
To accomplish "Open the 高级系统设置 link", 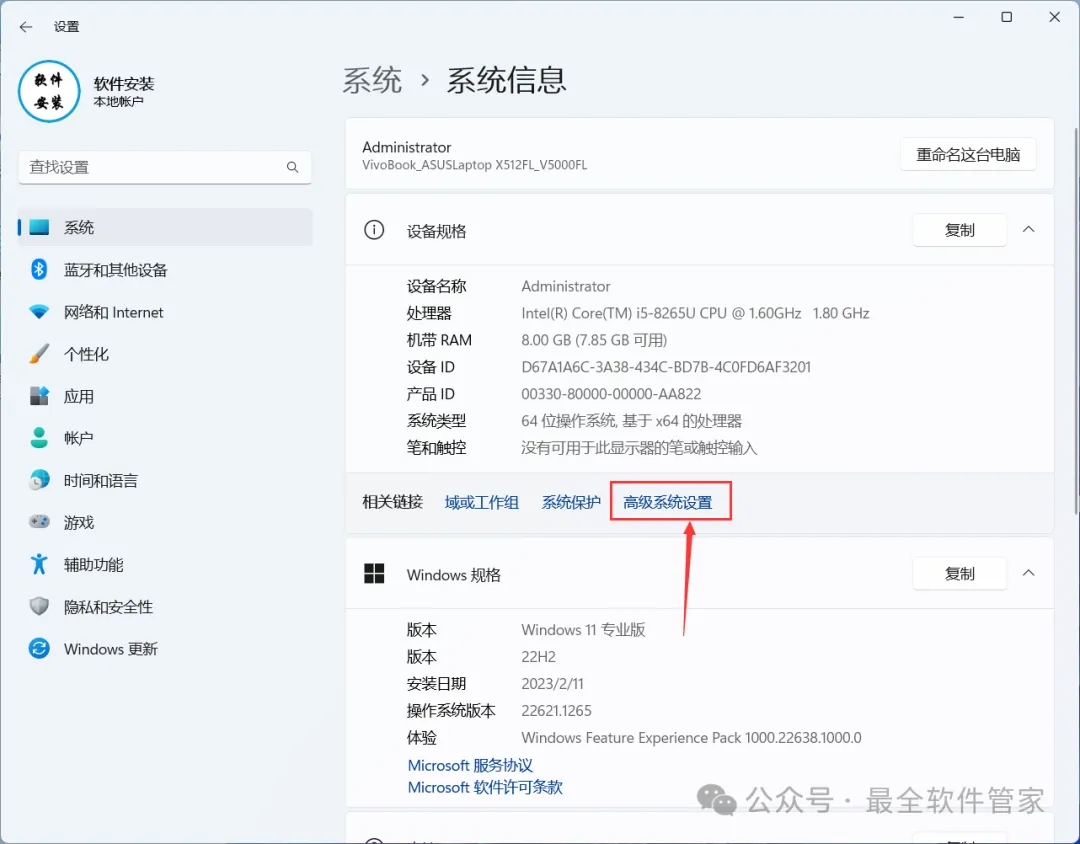I will tap(667, 502).
